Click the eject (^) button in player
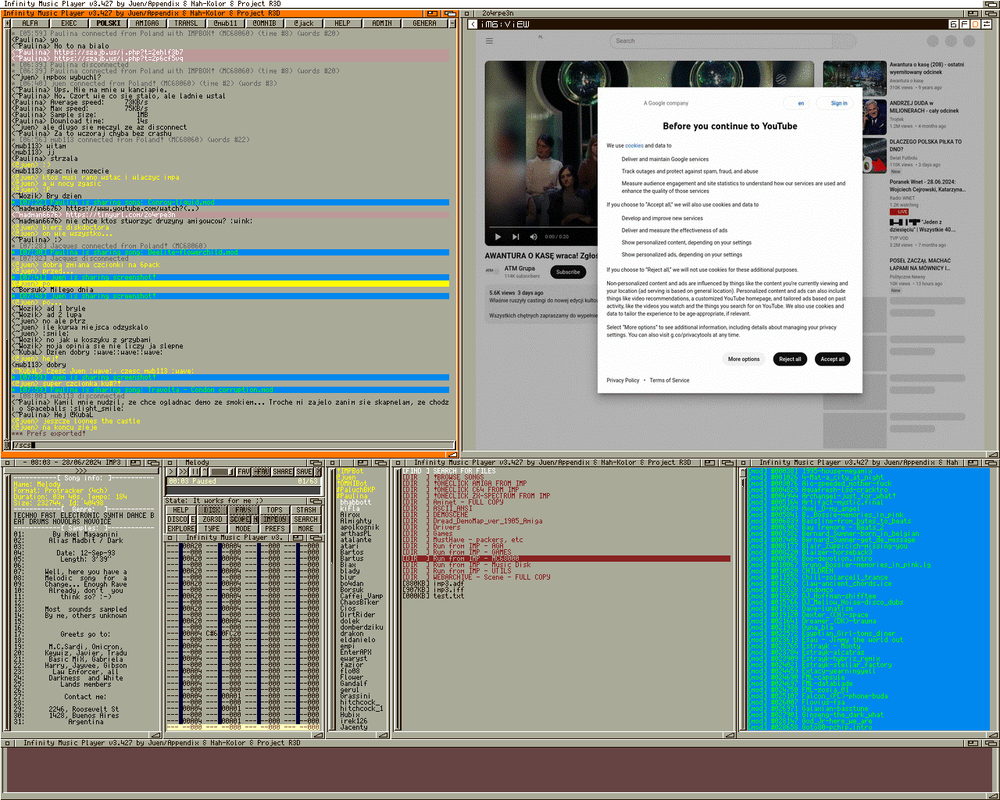Screen dimensions: 1000x800 [204, 472]
